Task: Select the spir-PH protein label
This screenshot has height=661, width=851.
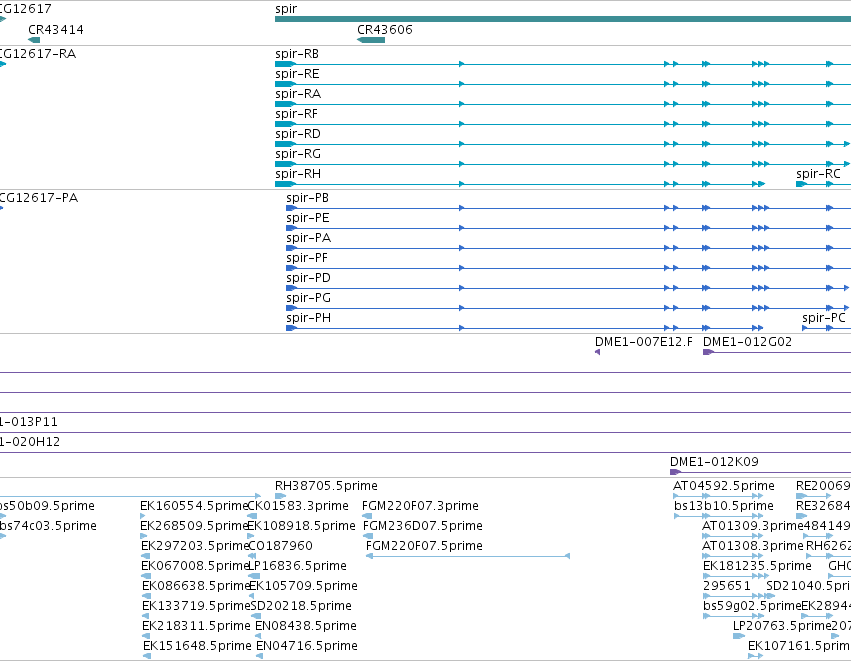Action: 308,318
